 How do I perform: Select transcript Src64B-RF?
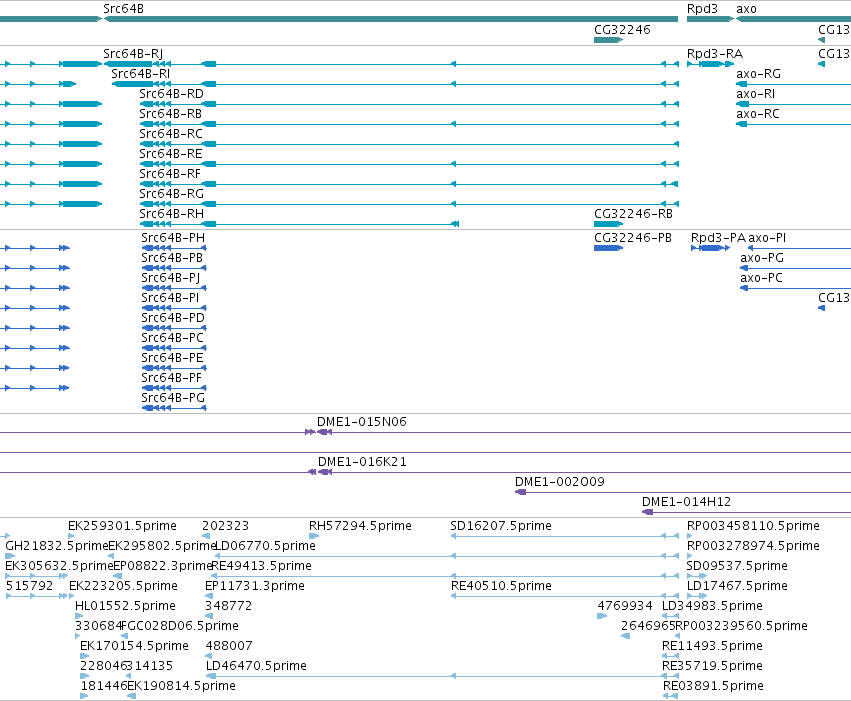click(170, 174)
